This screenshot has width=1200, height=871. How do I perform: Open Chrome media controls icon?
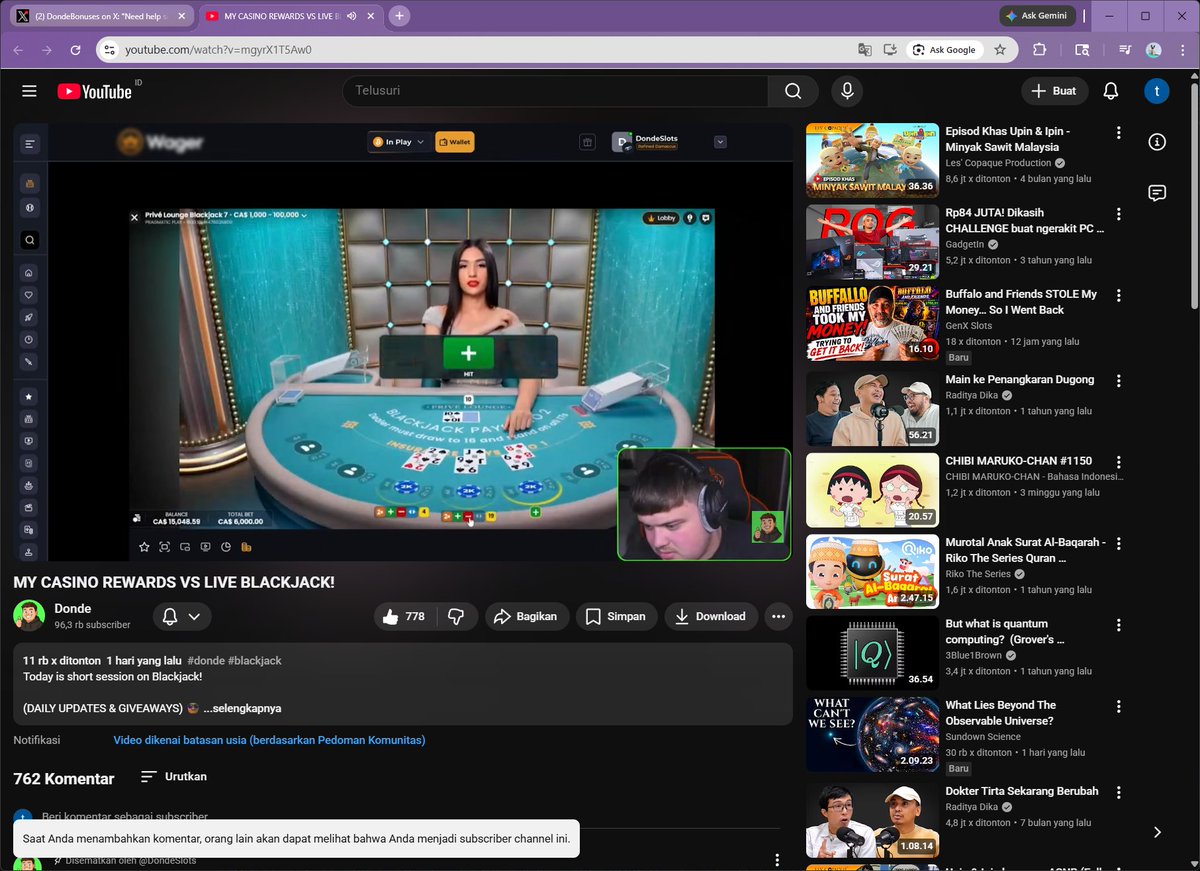click(x=1125, y=49)
